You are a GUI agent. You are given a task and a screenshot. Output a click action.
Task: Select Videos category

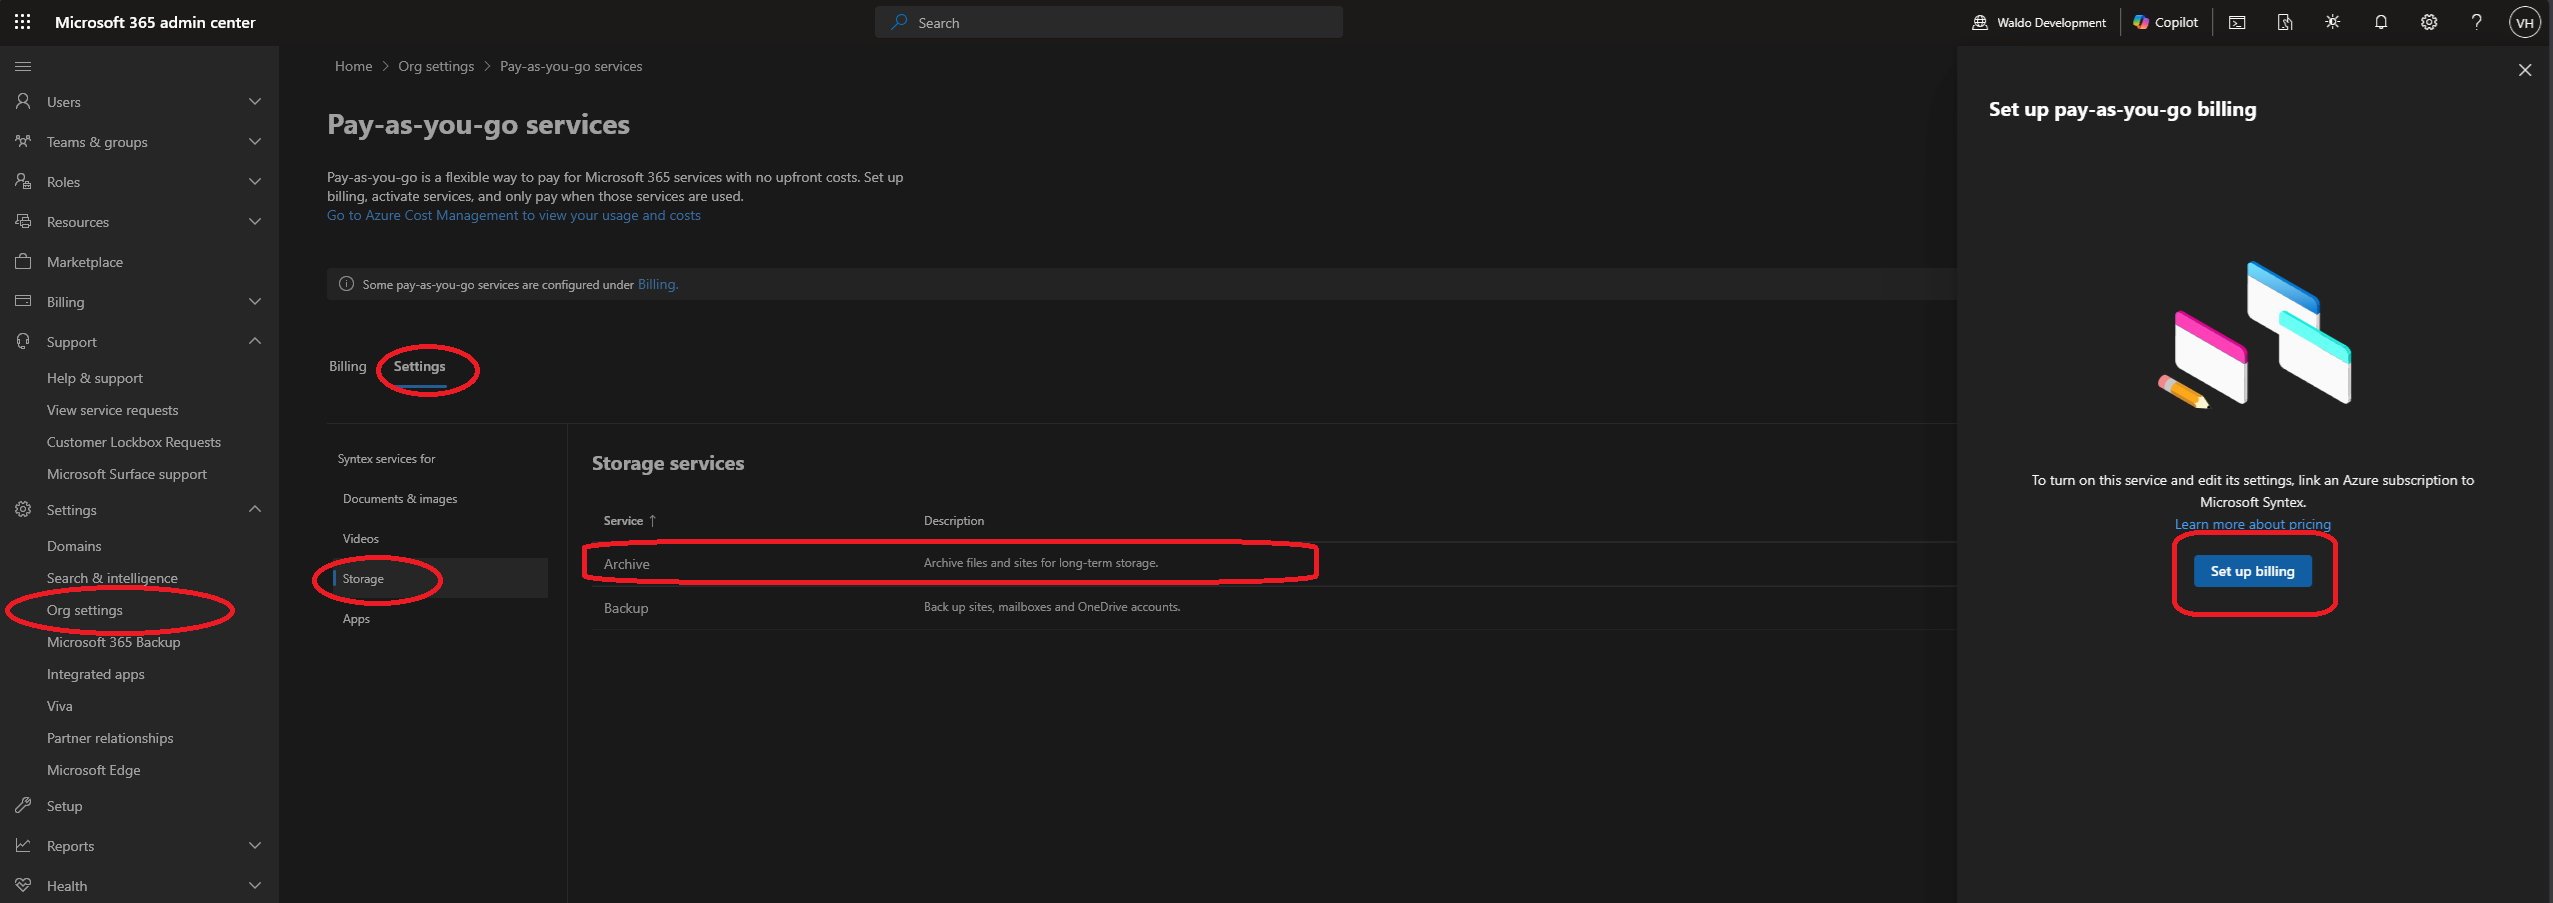pos(361,539)
